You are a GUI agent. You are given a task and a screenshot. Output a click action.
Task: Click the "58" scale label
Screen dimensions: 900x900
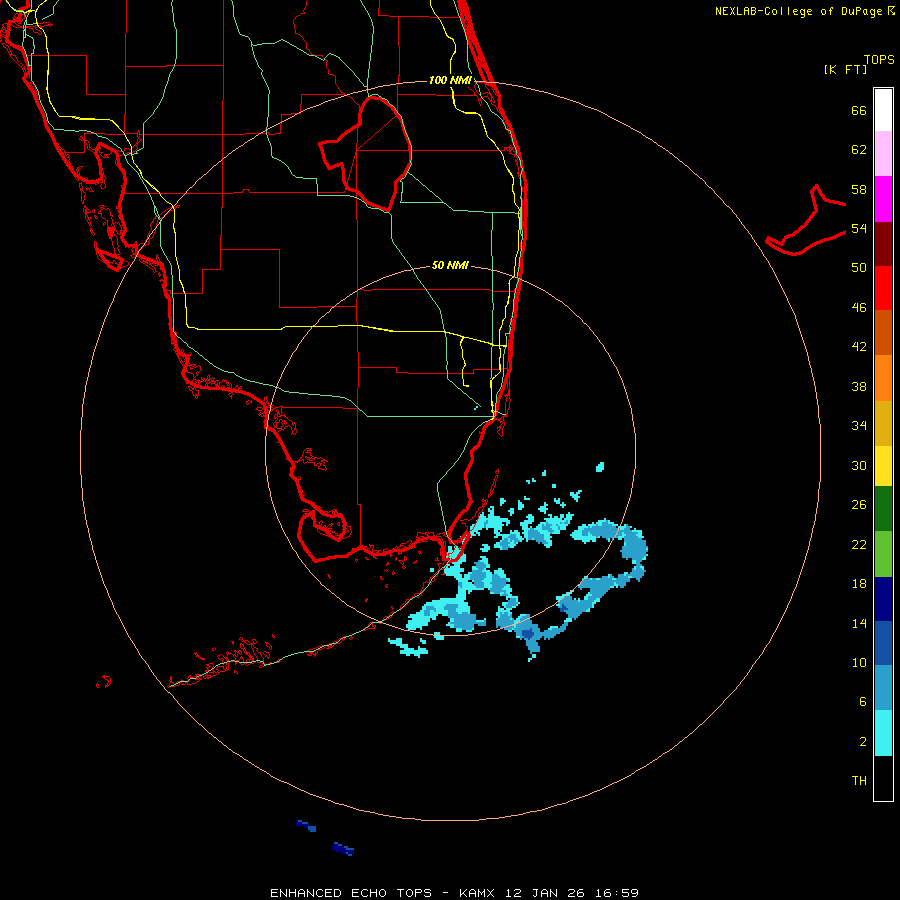coord(859,189)
